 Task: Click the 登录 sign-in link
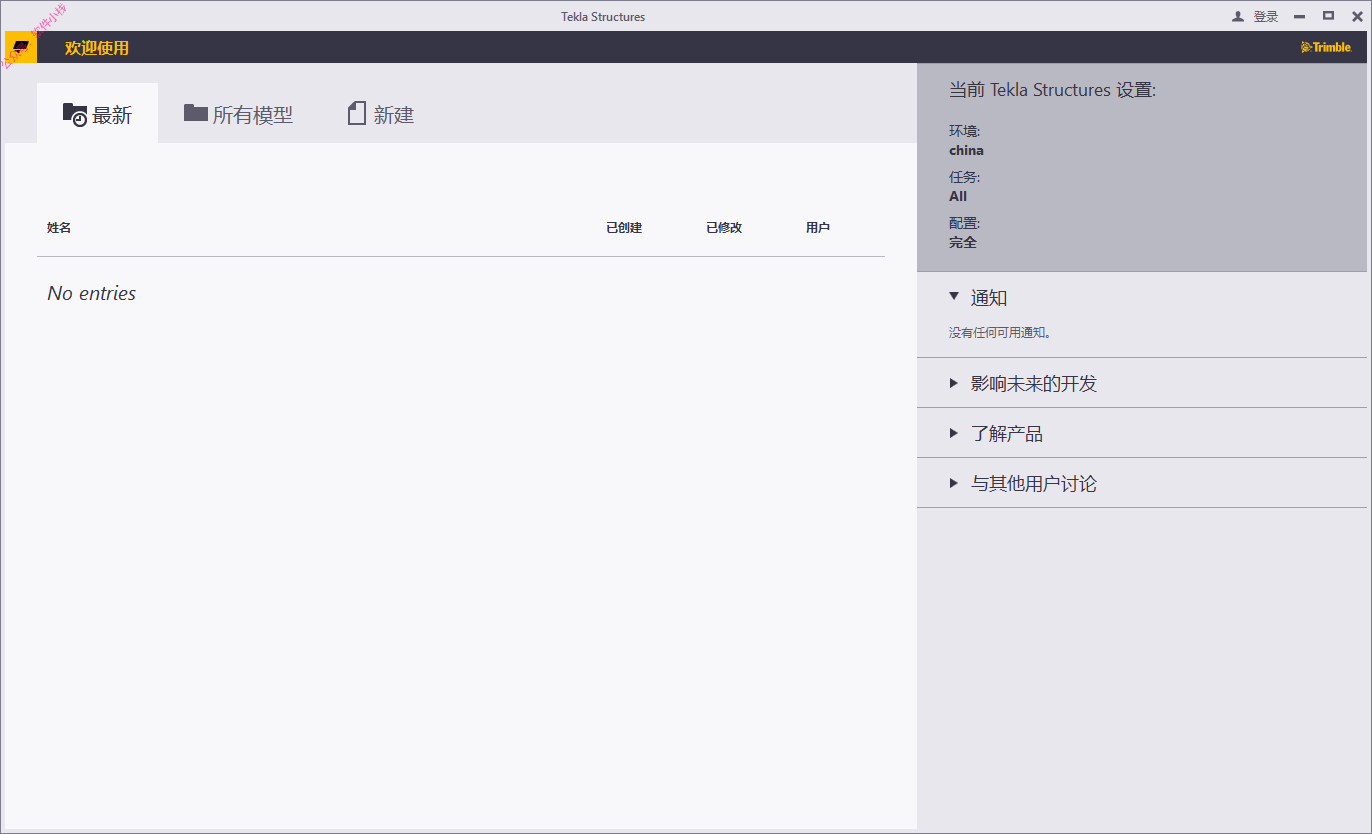tap(1266, 16)
